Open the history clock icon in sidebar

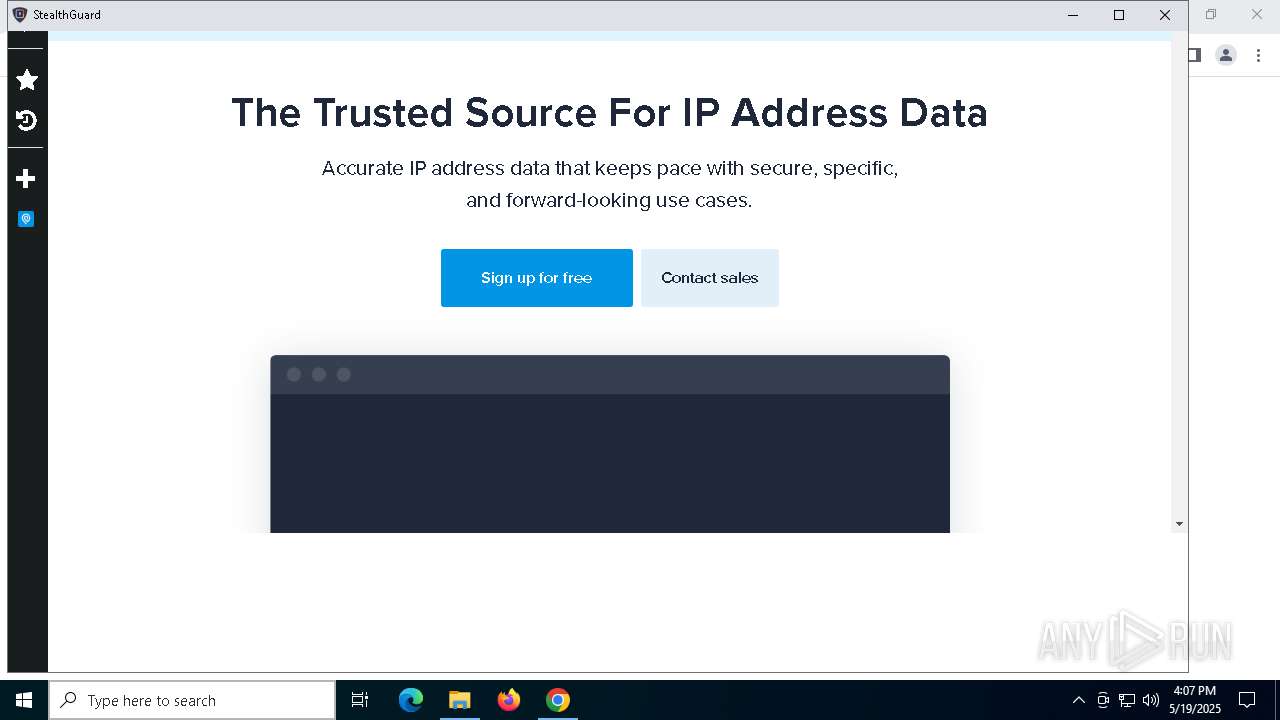coord(27,121)
